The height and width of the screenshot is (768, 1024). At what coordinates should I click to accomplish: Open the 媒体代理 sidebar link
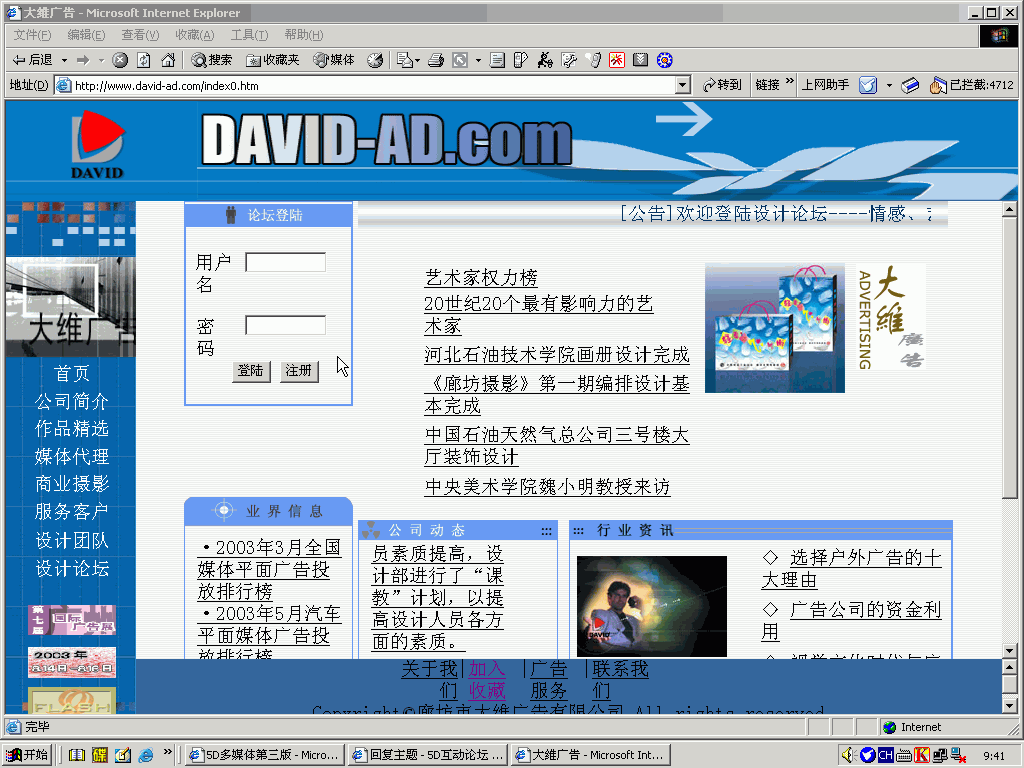pyautogui.click(x=71, y=456)
